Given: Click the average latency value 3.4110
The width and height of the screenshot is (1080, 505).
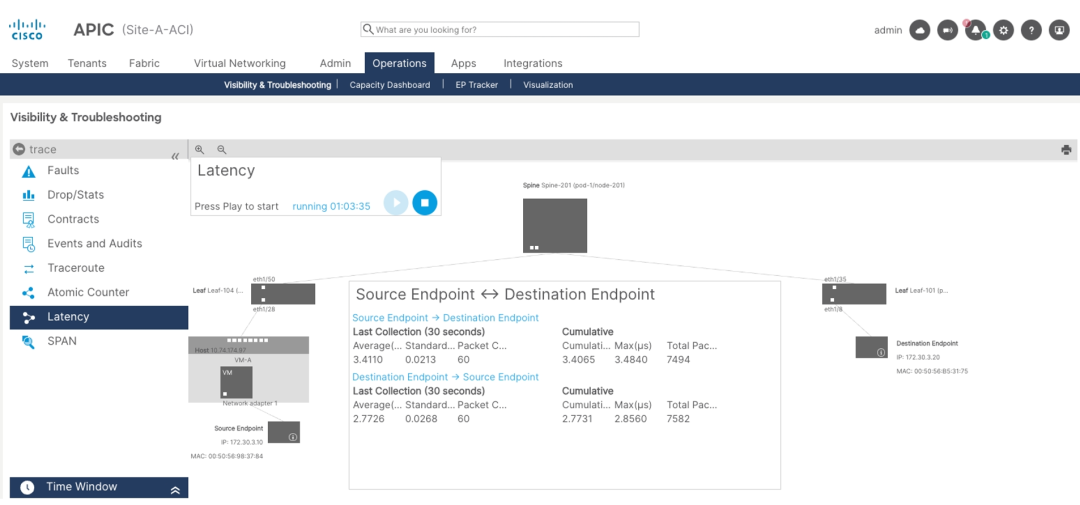Looking at the screenshot, I should coord(368,360).
